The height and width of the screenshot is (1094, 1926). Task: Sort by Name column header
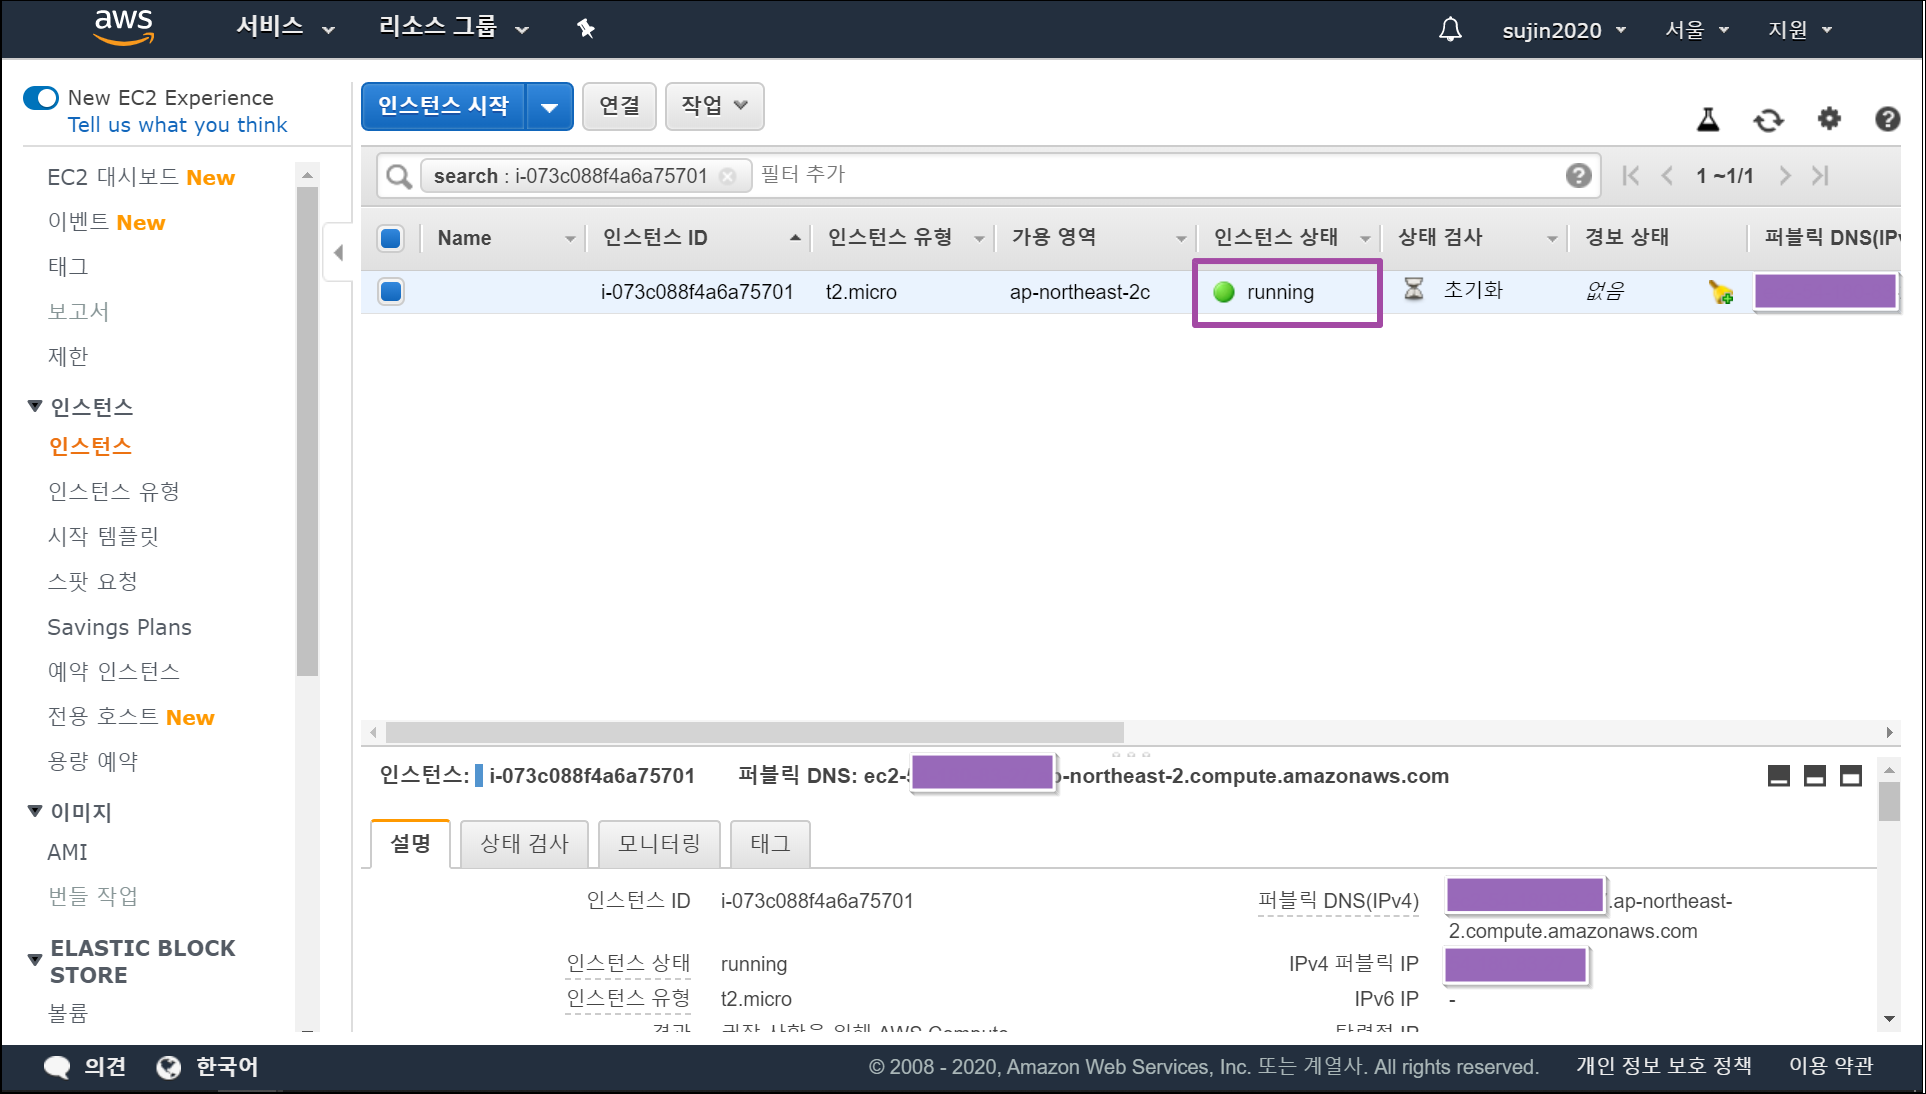tap(507, 238)
